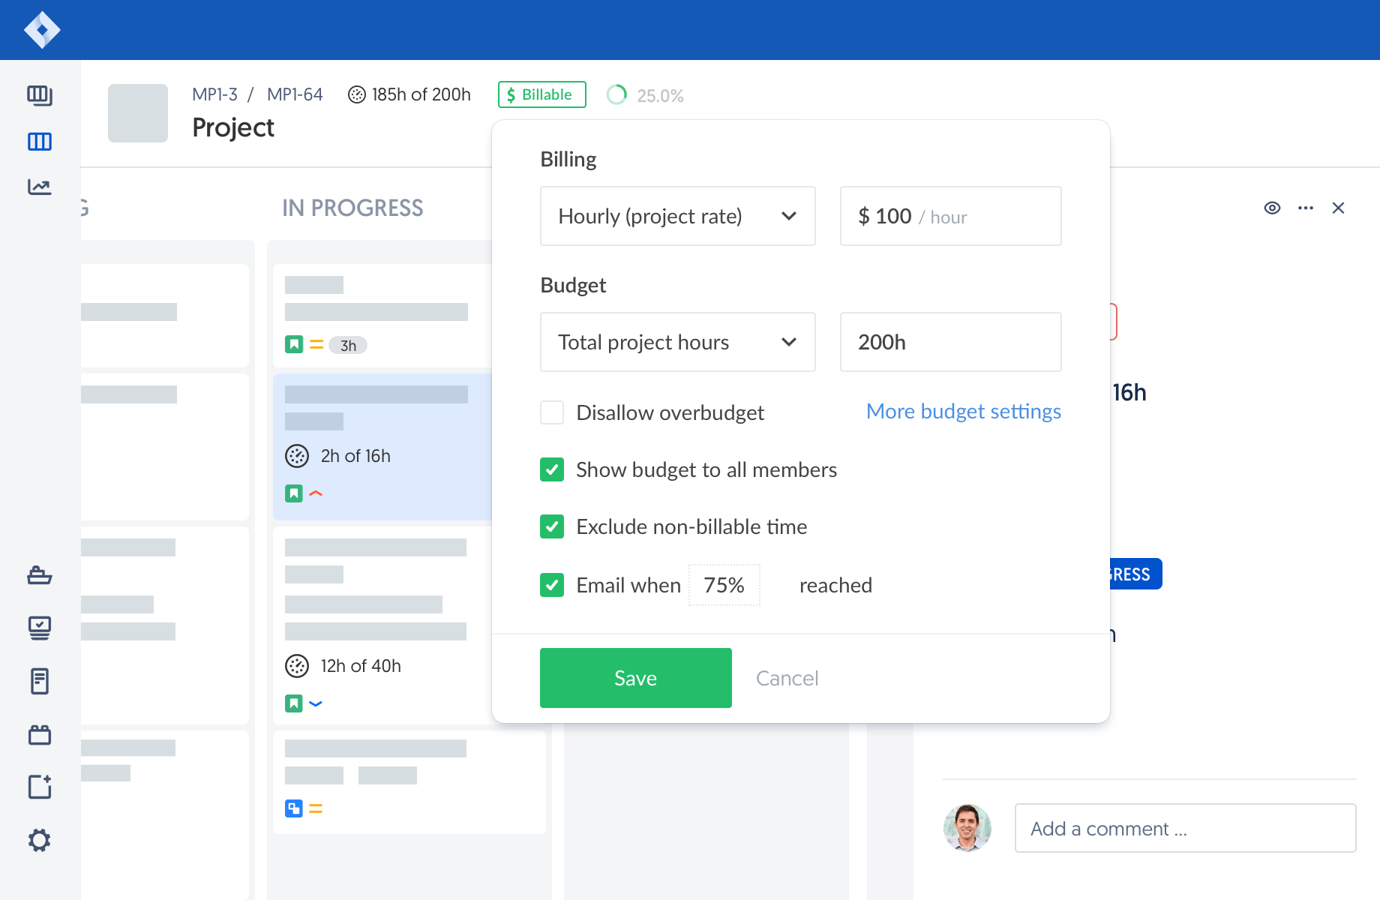Image resolution: width=1380 pixels, height=900 pixels.
Task: Click the 200h budget amount field
Action: 951,342
